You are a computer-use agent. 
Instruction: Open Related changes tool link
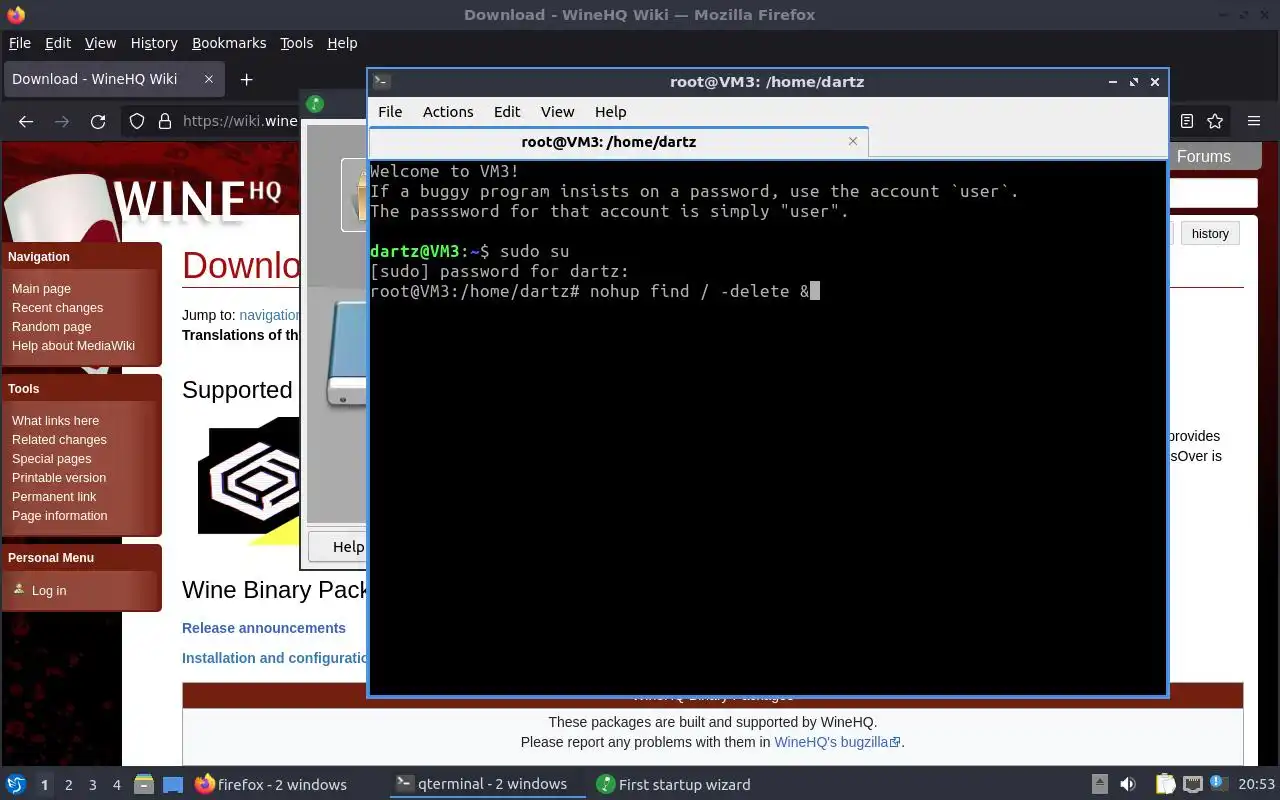59,439
